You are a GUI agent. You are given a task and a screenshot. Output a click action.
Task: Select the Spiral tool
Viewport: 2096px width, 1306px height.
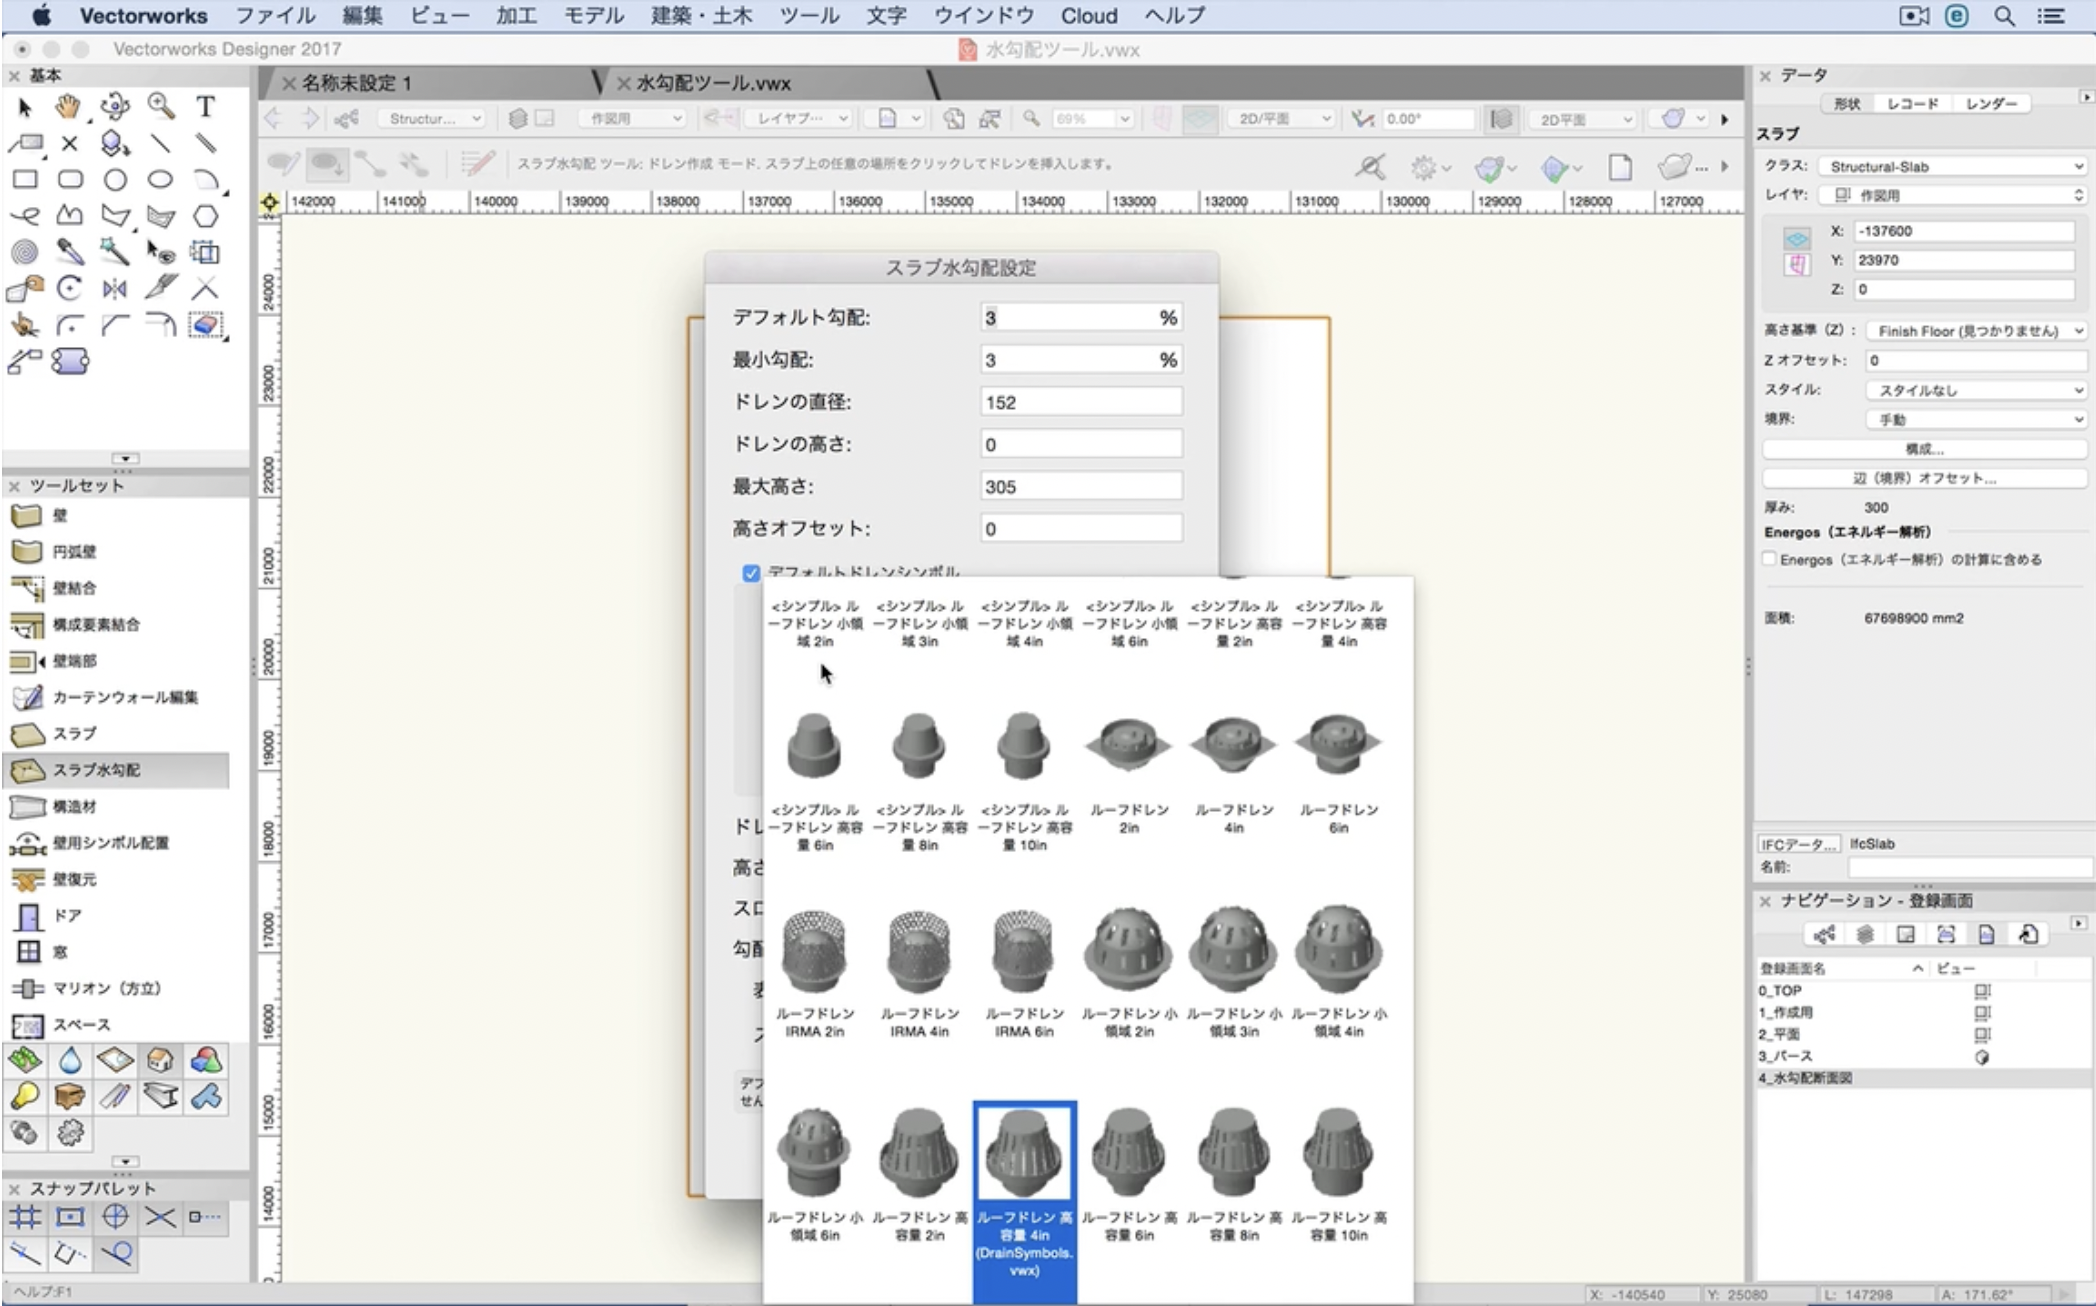click(25, 252)
